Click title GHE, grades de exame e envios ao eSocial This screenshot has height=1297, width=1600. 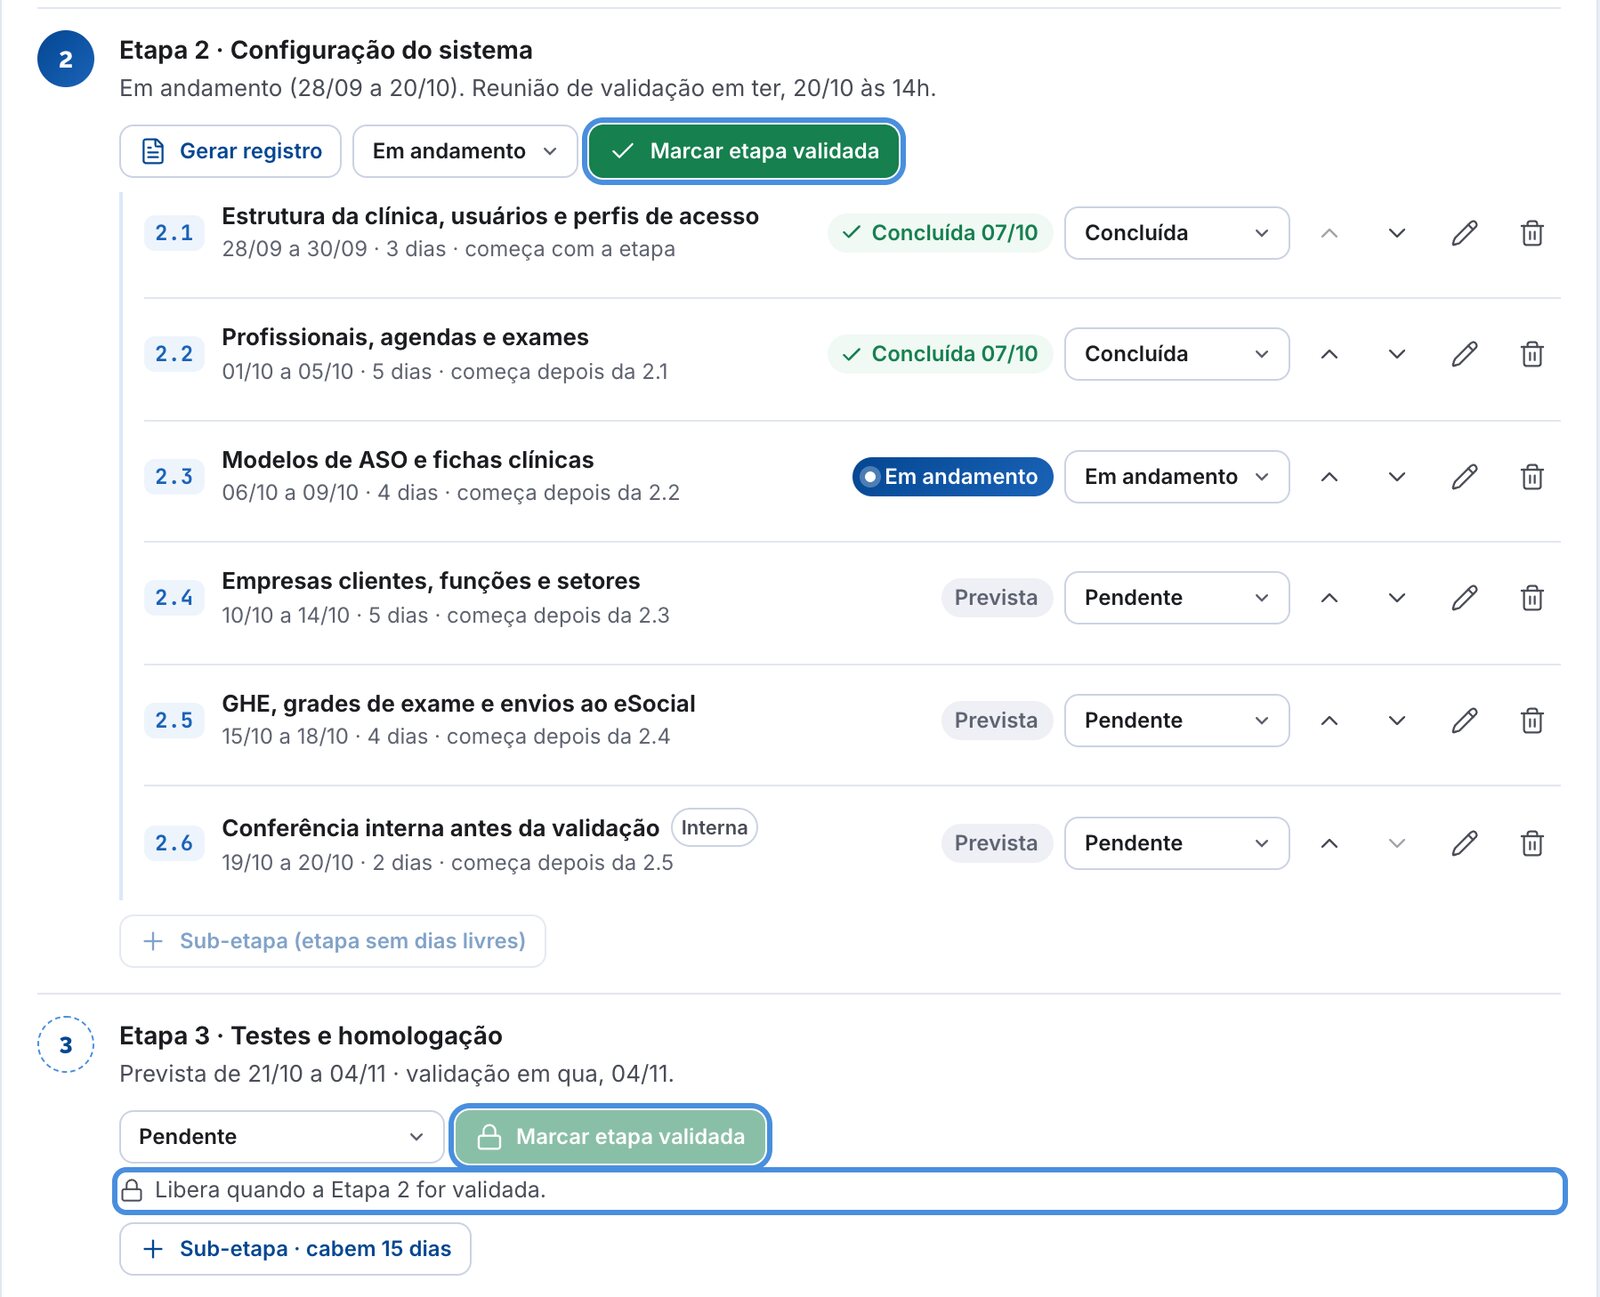tap(459, 704)
